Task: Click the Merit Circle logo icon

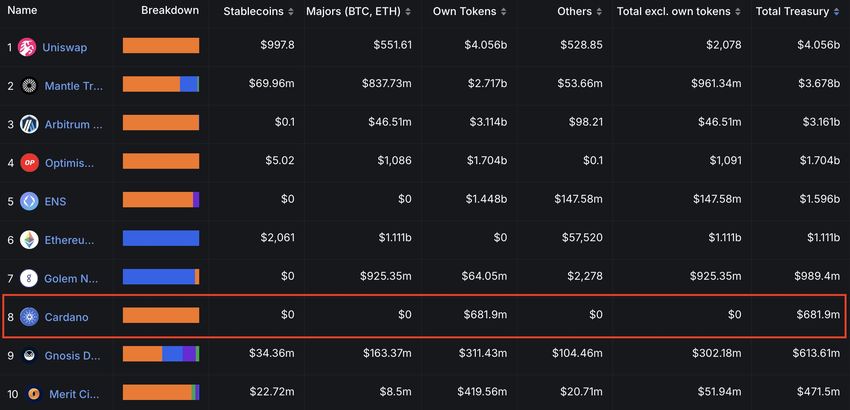Action: [x=35, y=393]
